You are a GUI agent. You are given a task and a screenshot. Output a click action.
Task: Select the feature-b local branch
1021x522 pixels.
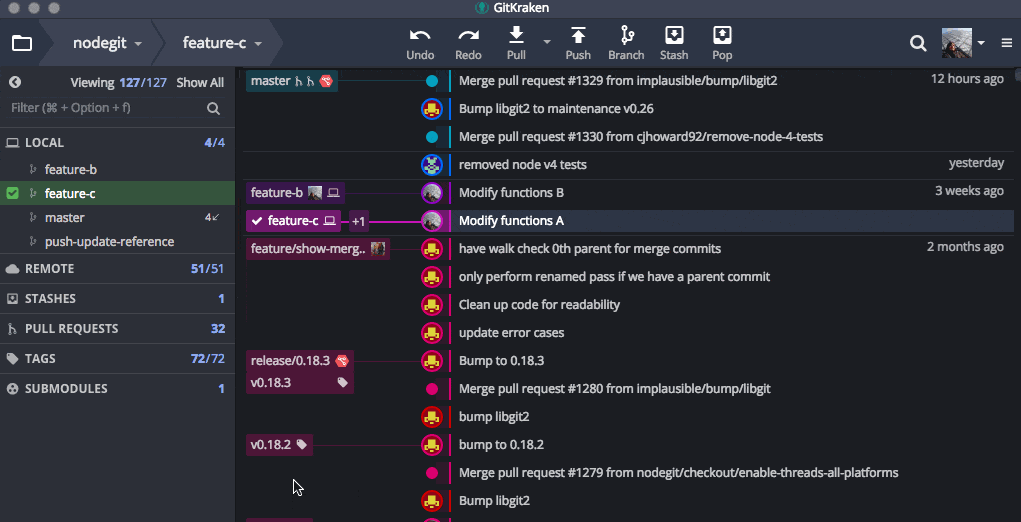click(x=117, y=170)
